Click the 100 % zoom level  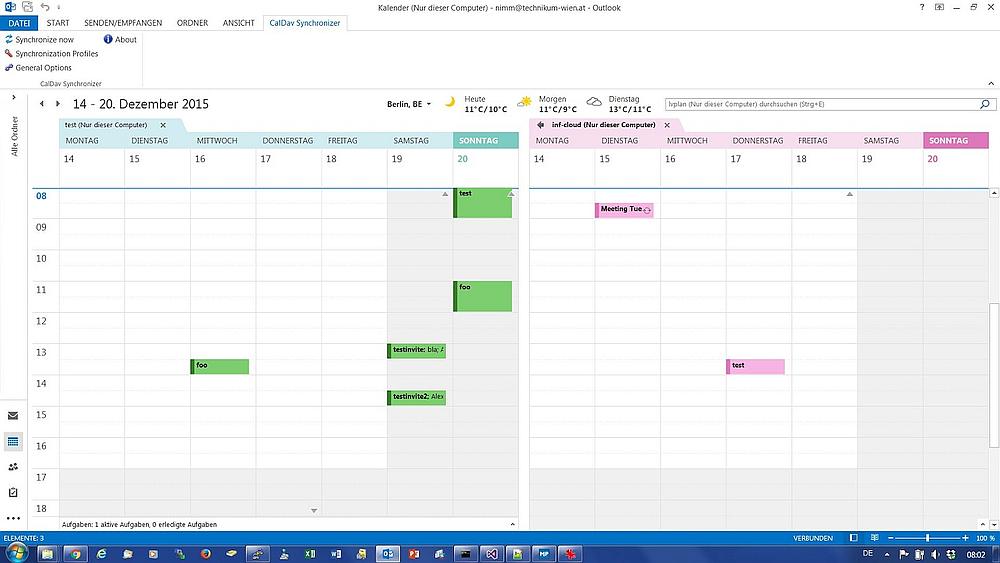coord(985,538)
